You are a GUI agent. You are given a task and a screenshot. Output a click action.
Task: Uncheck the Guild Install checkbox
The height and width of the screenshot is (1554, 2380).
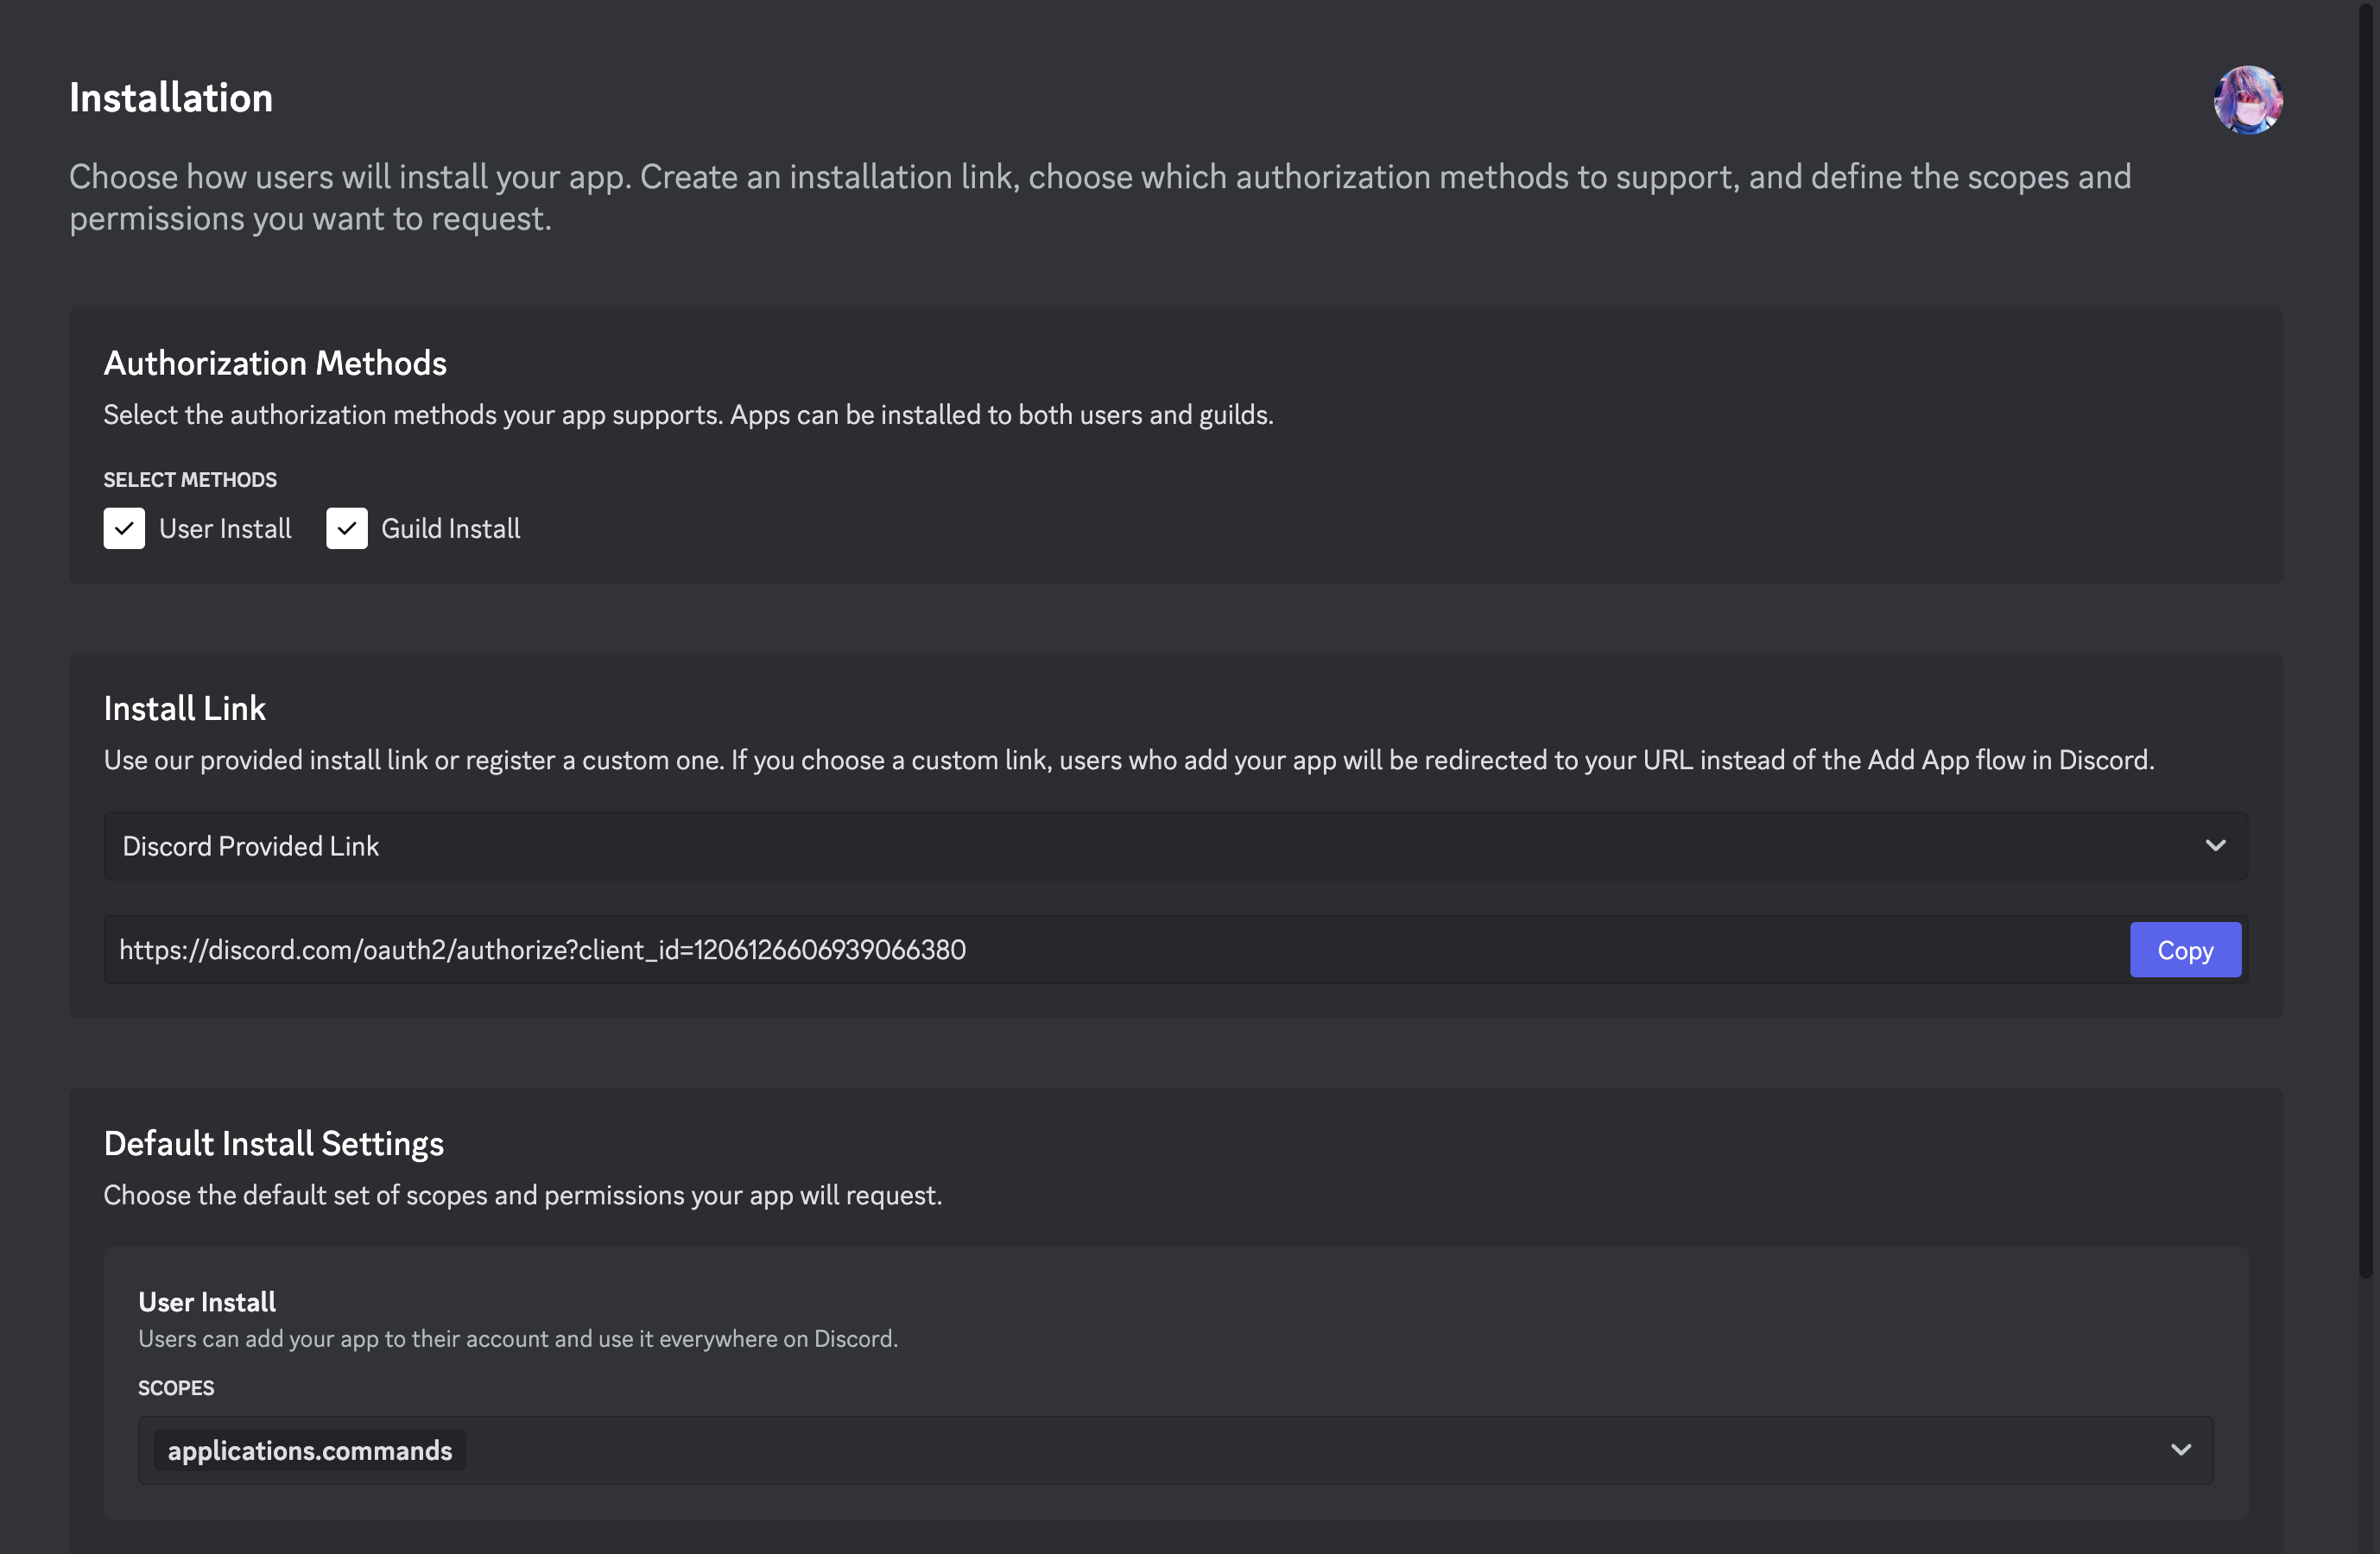point(346,528)
